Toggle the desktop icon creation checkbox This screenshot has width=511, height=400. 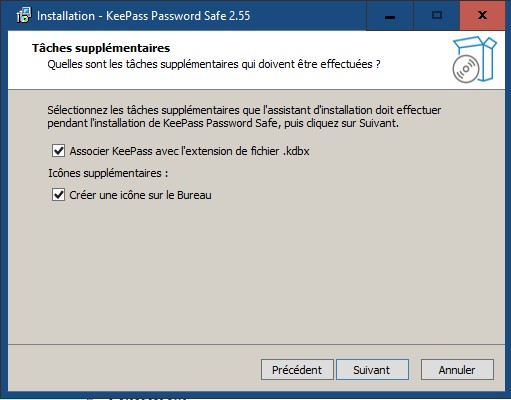tap(59, 195)
